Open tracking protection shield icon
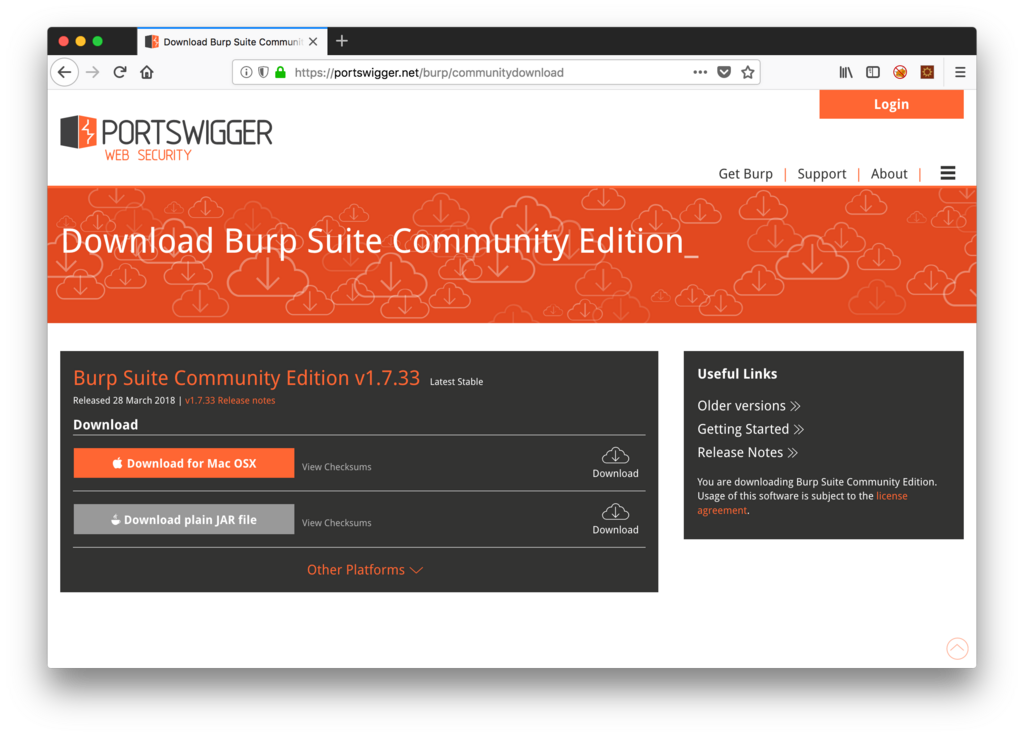1024x736 pixels. point(263,72)
